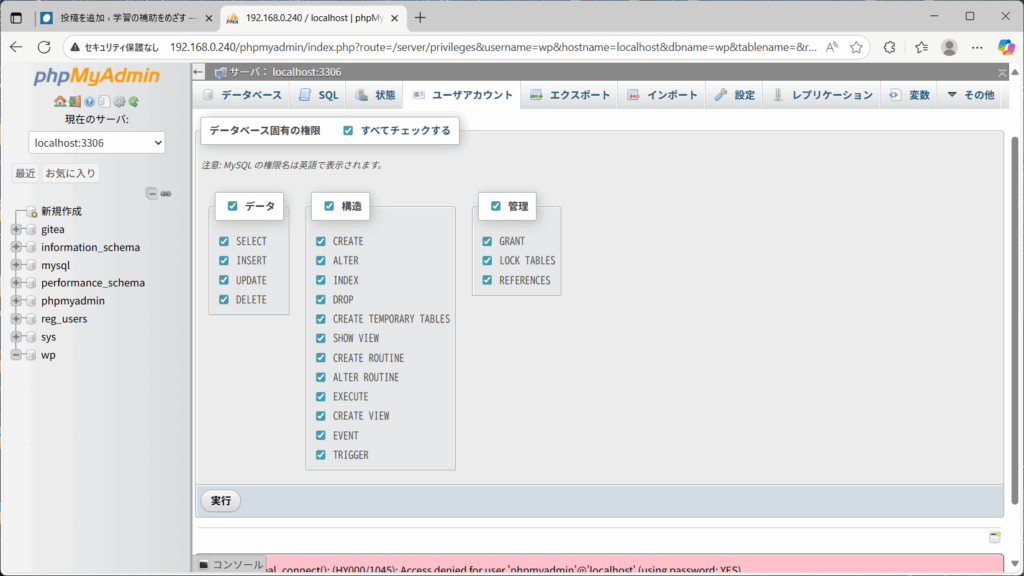Click the logout door icon in sidebar
The width and height of the screenshot is (1024, 576).
point(74,102)
